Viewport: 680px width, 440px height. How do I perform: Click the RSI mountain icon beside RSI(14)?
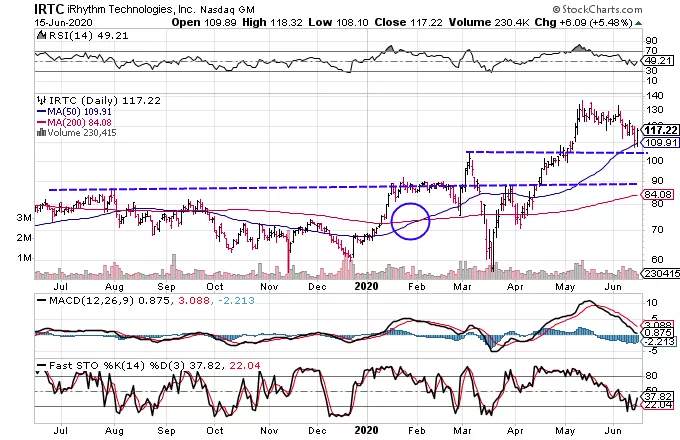(x=41, y=36)
